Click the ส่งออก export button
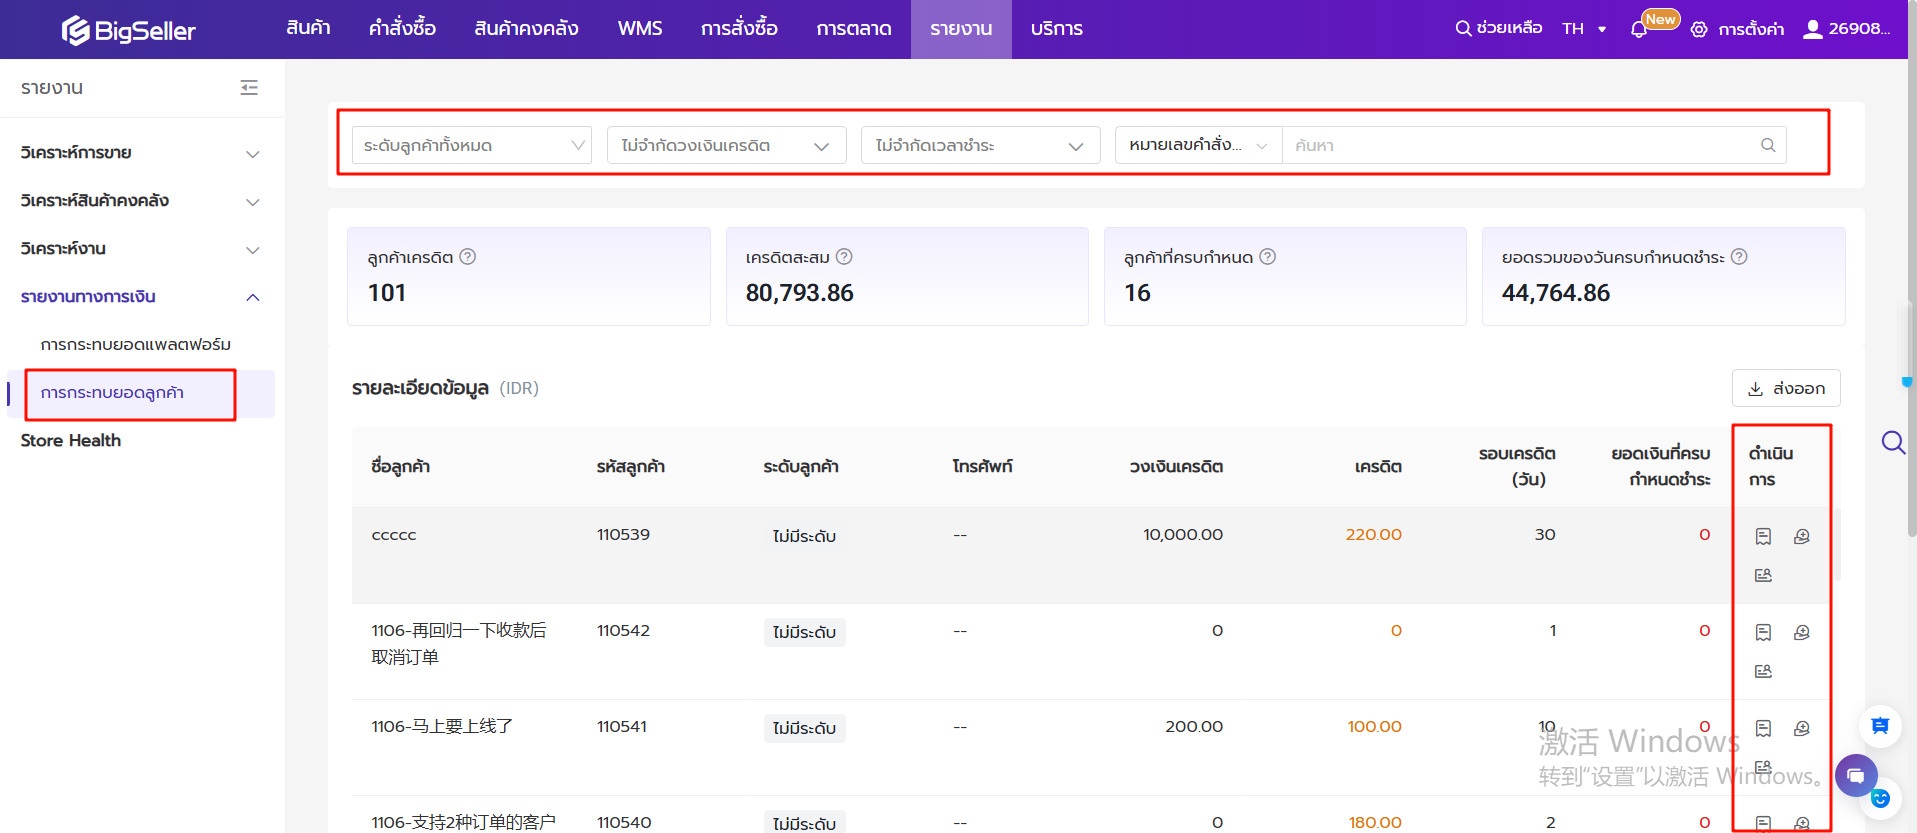This screenshot has height=833, width=1917. [x=1786, y=388]
